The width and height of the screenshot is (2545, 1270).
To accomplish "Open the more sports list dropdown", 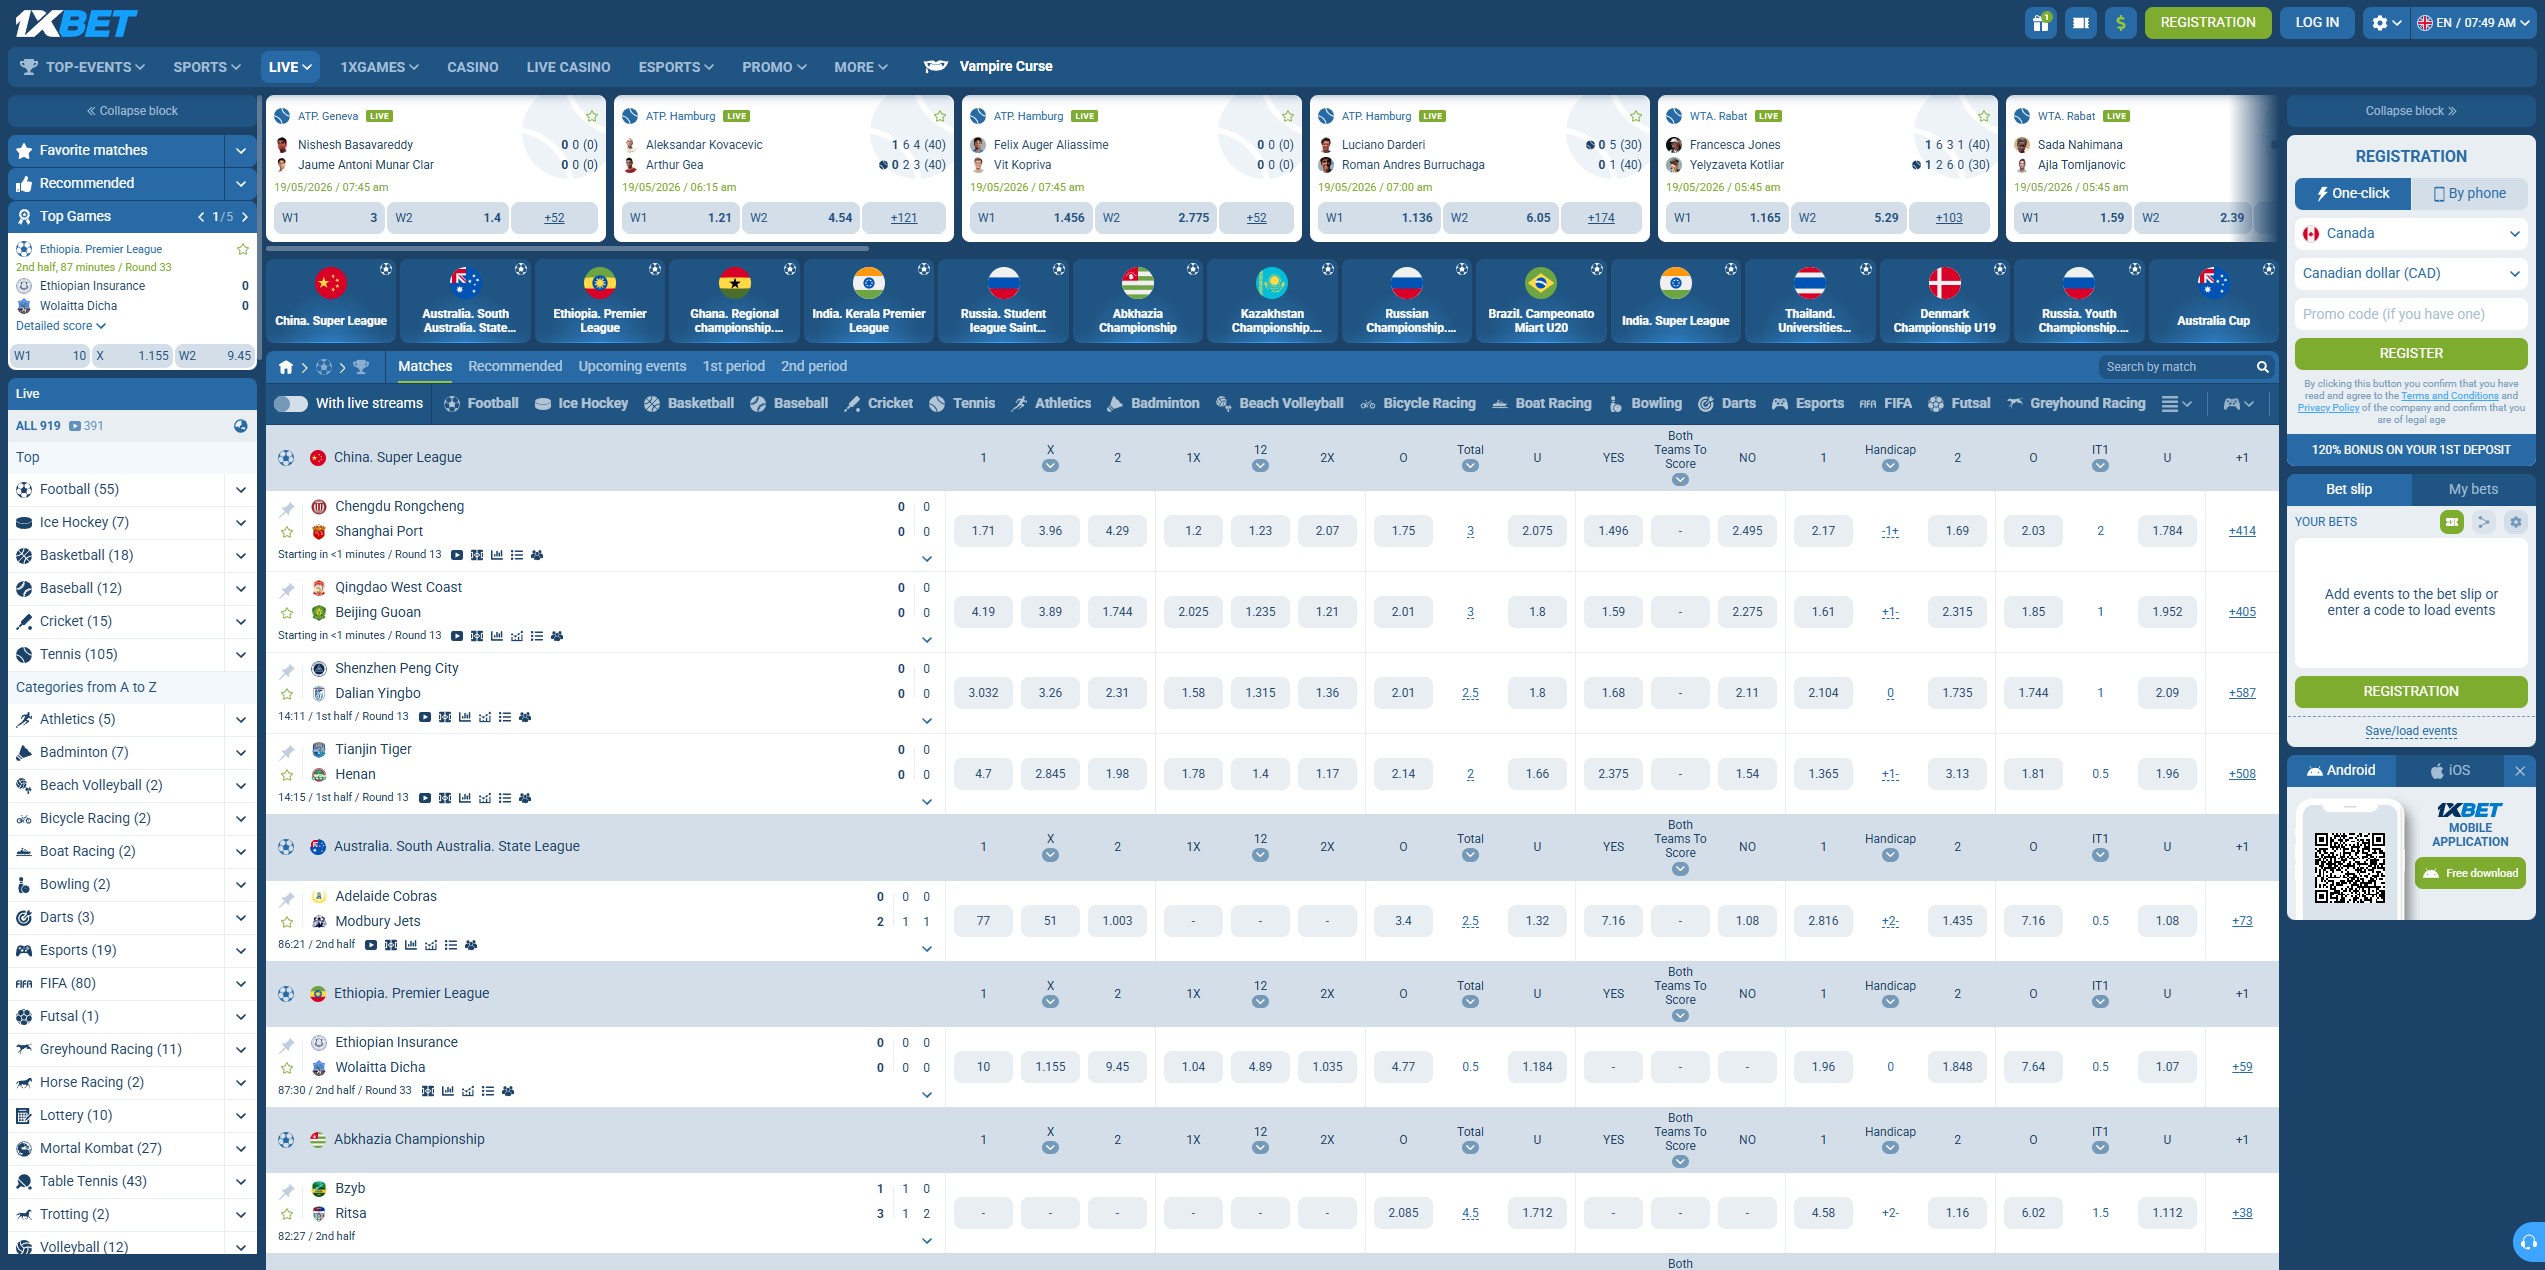I will (x=2176, y=403).
